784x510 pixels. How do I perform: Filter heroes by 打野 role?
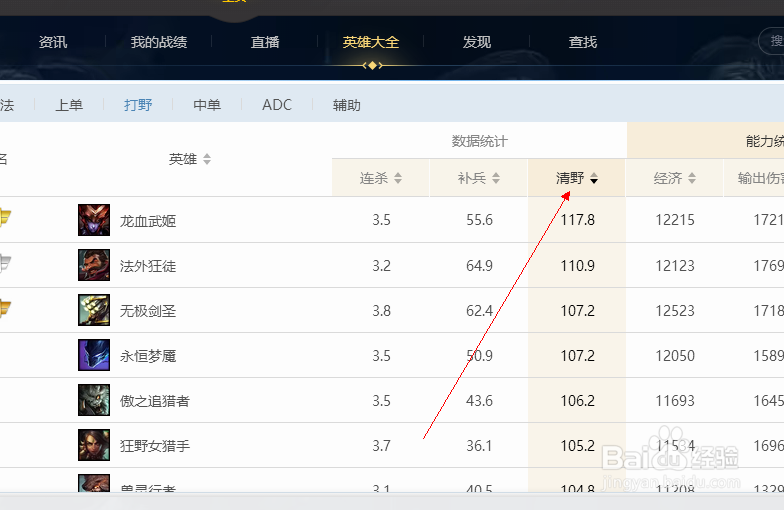tap(138, 105)
